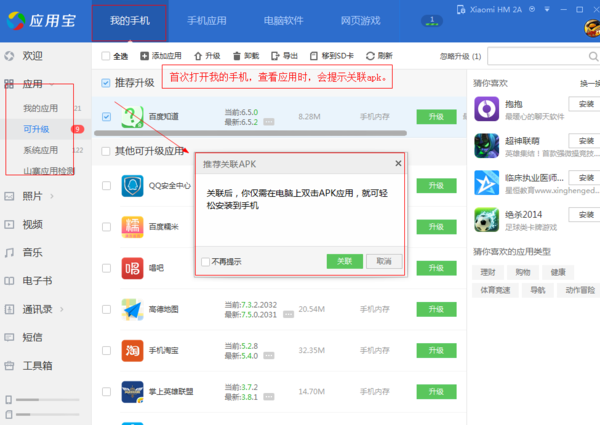Open the 电脑软件 tab

click(283, 21)
